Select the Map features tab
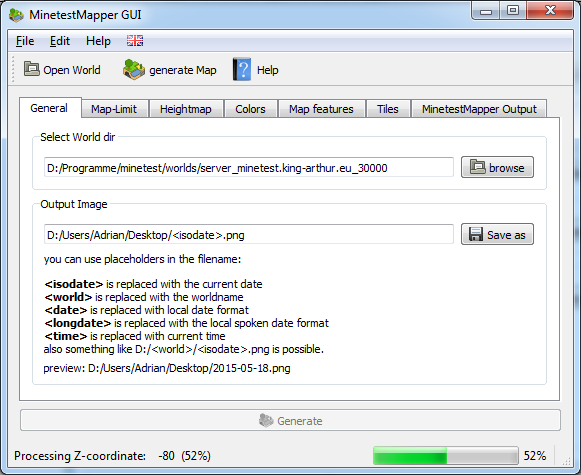 [x=321, y=109]
